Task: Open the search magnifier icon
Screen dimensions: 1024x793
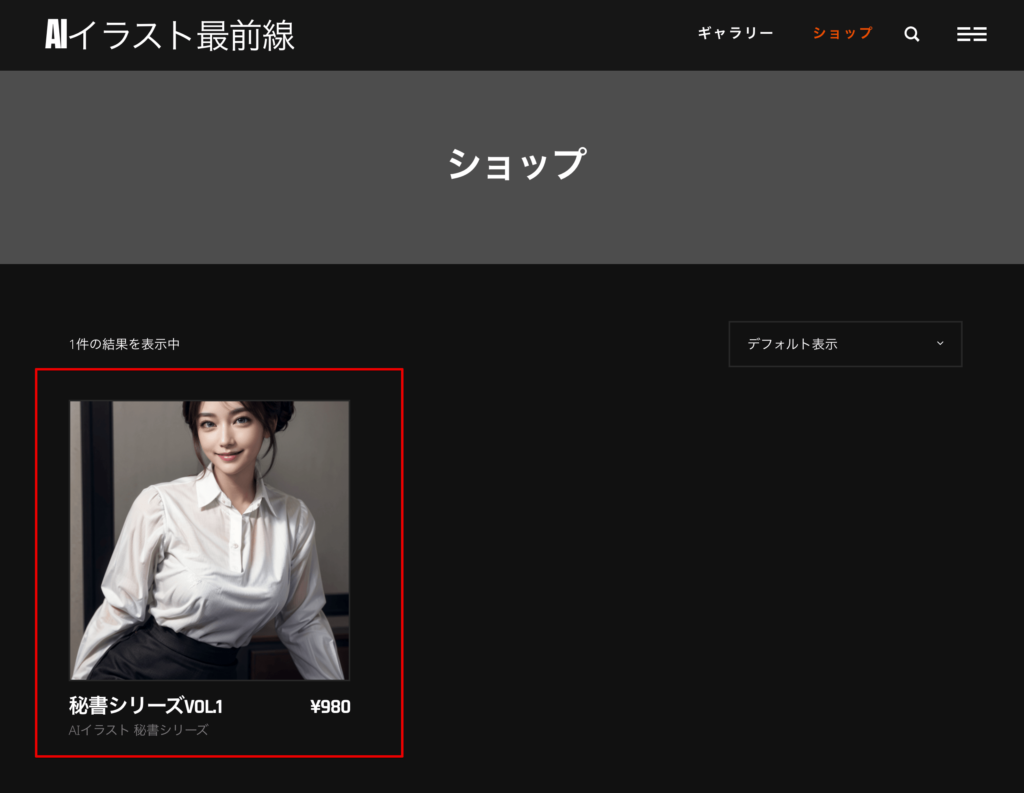Action: (x=912, y=34)
